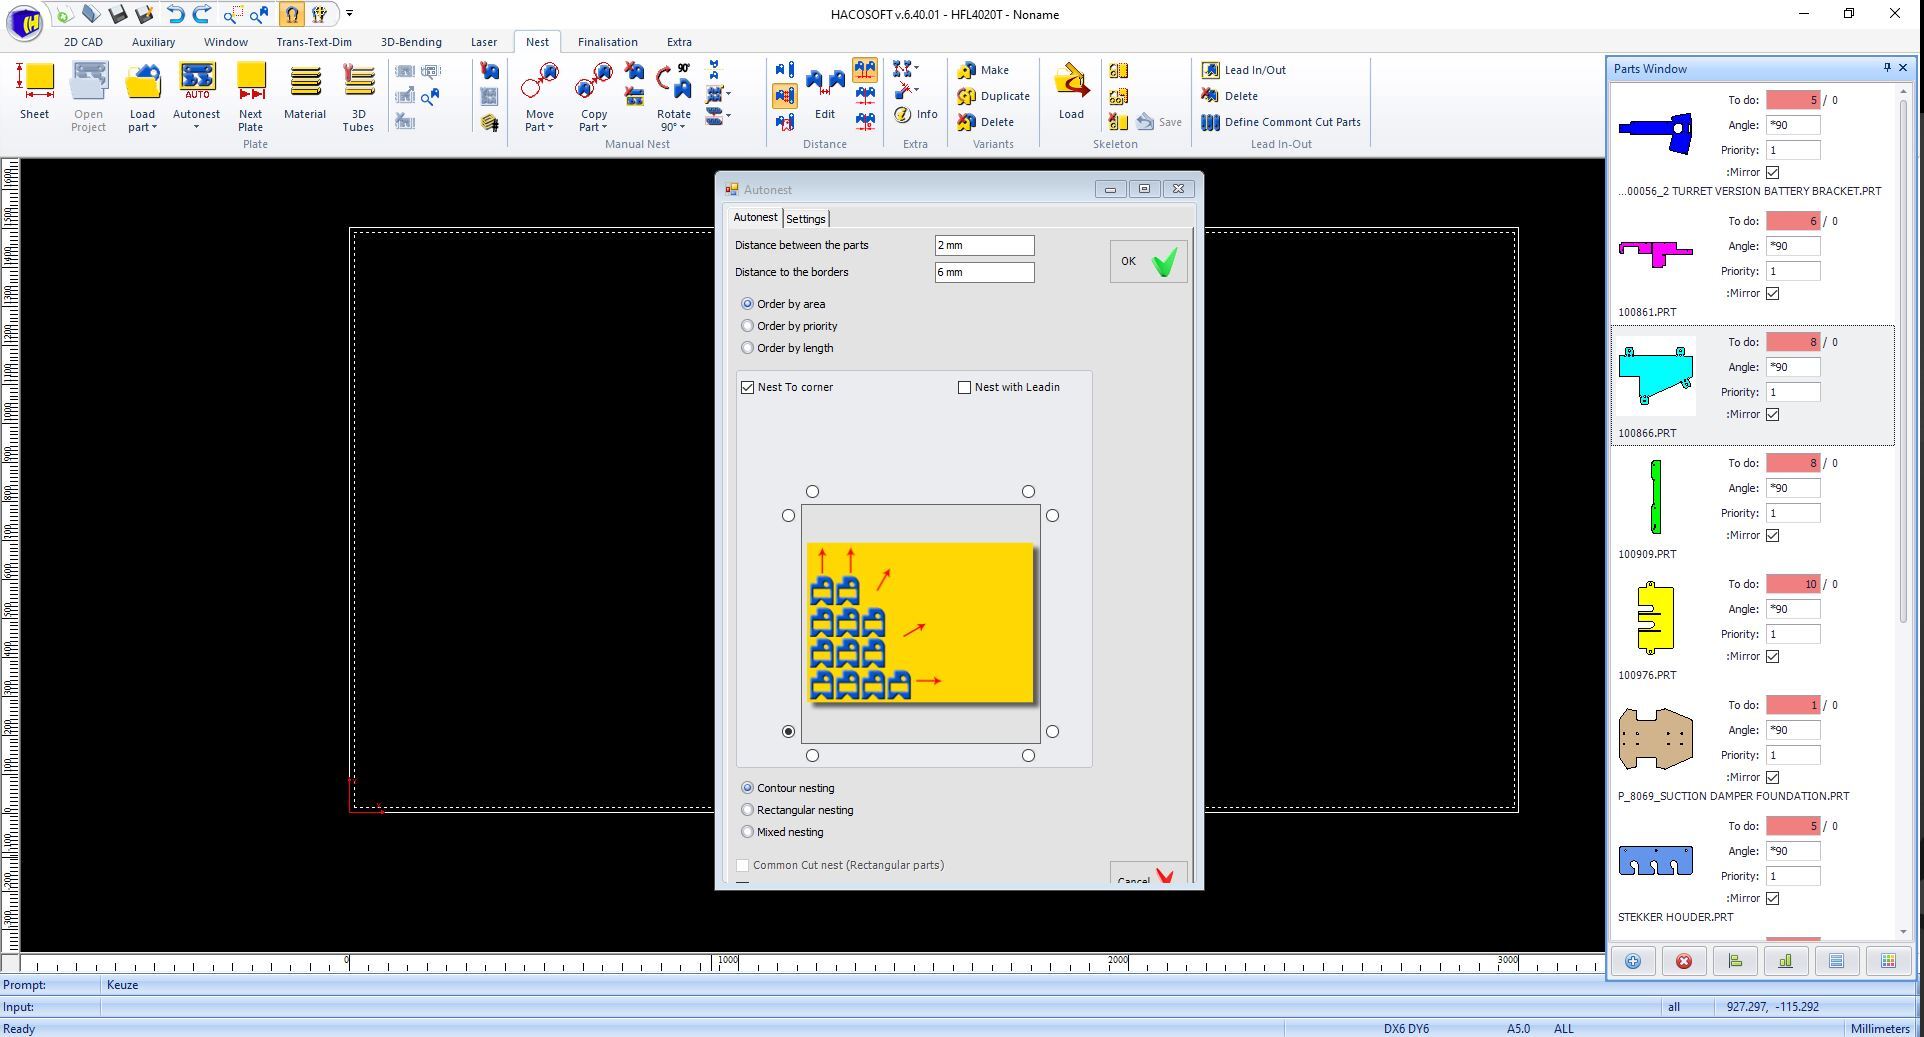
Task: Click the colored grid view icon in Parts Window
Action: click(x=1888, y=961)
